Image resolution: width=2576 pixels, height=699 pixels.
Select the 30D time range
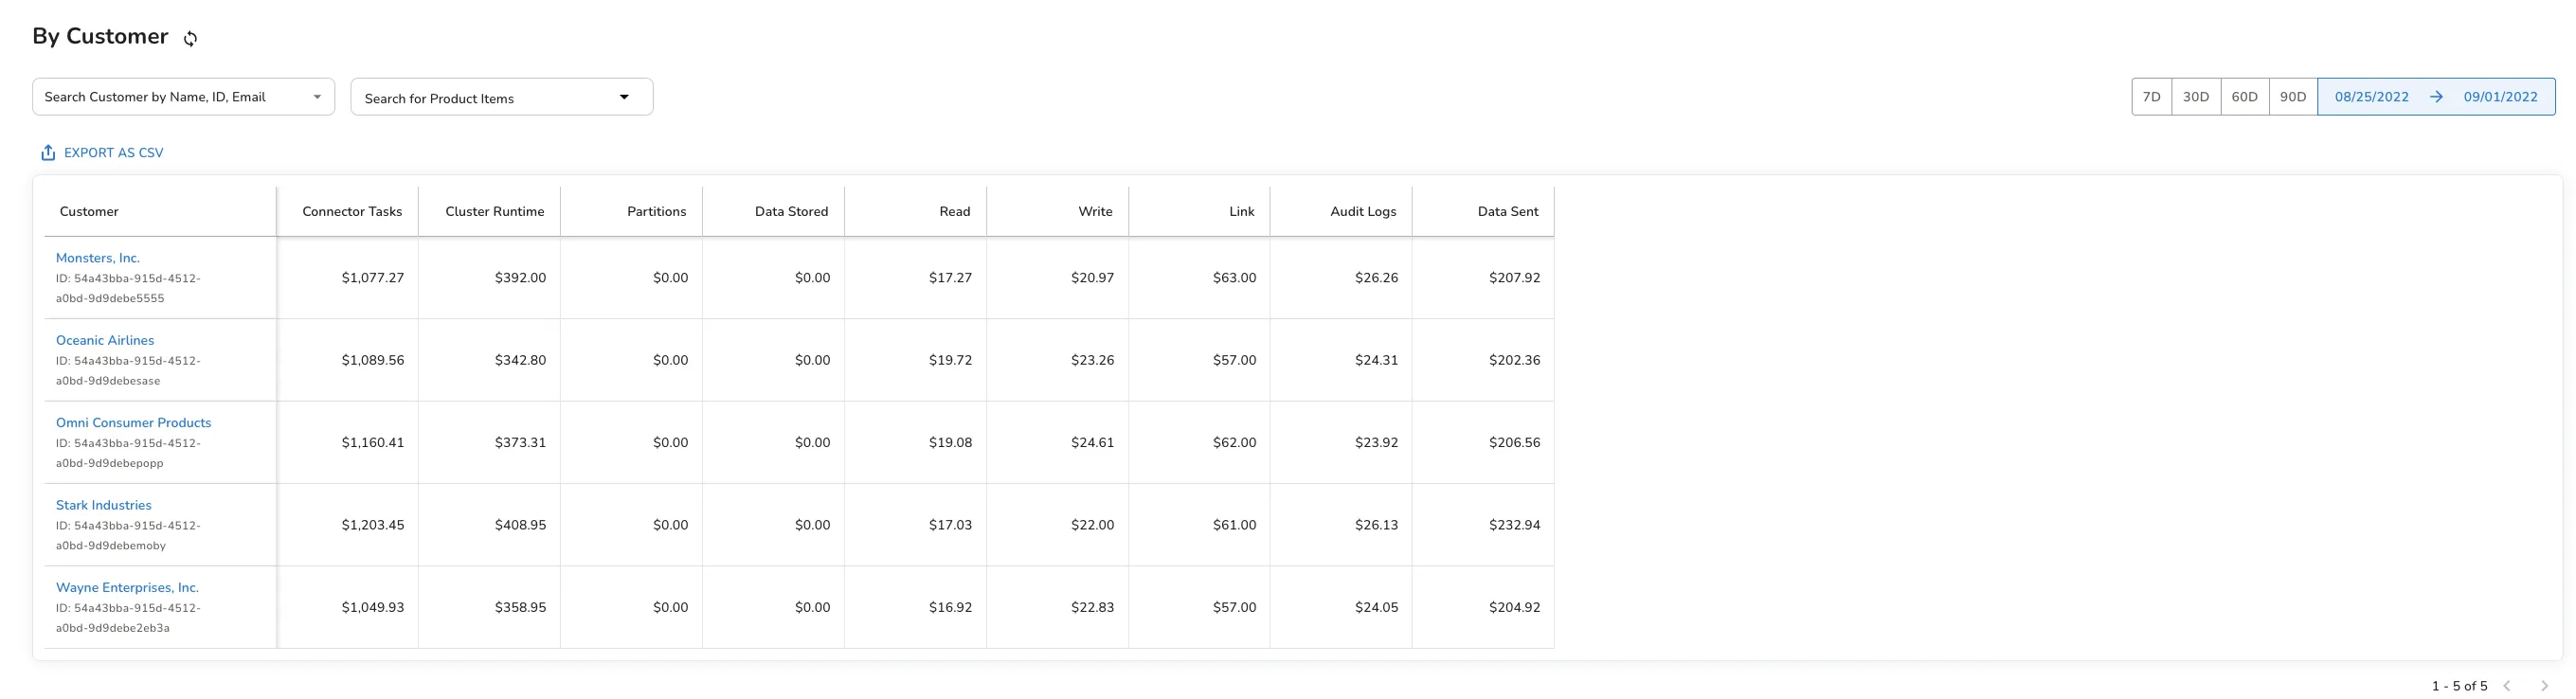(2196, 97)
